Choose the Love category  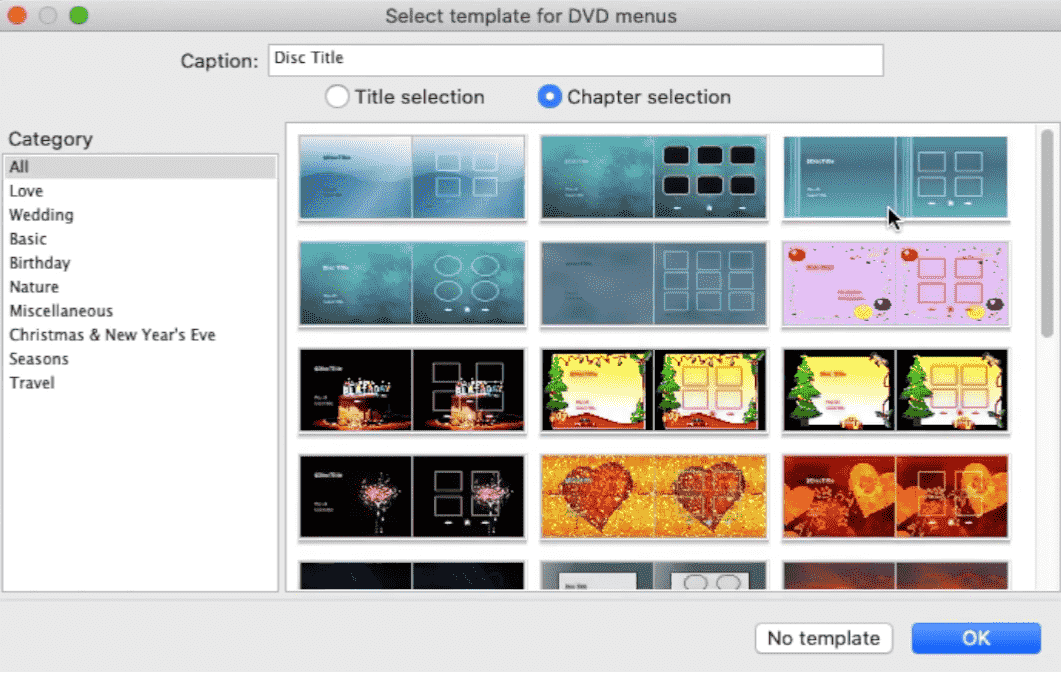click(x=26, y=191)
